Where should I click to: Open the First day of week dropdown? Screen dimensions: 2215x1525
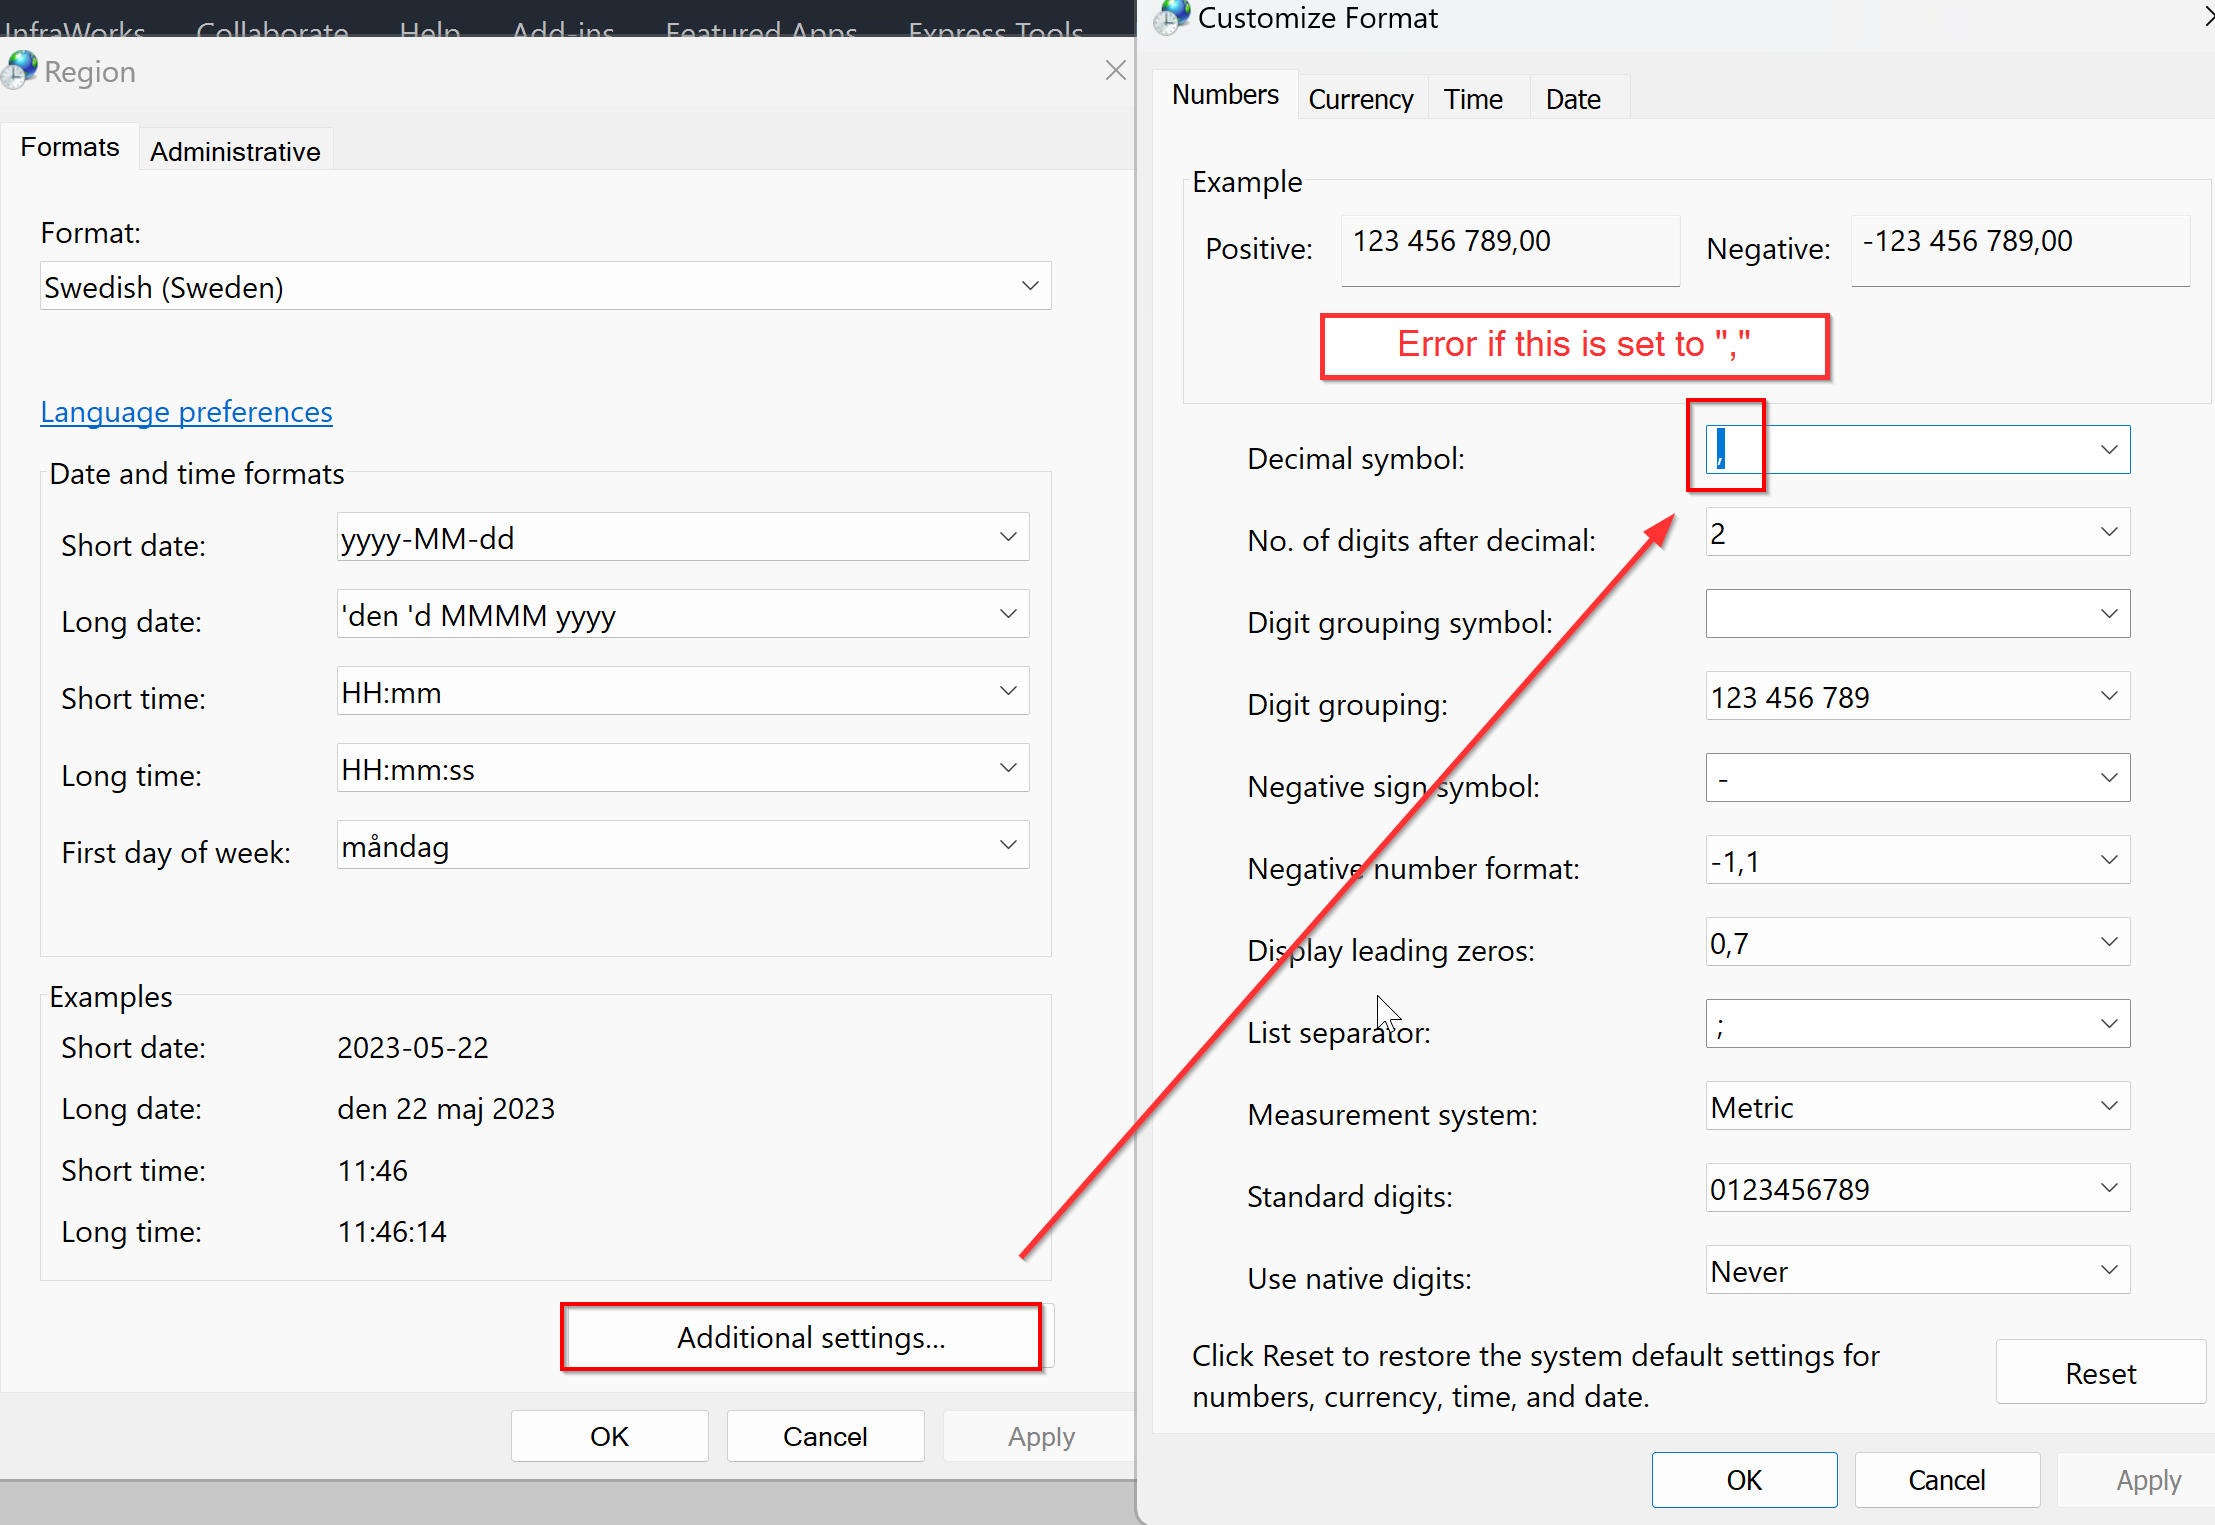[1008, 845]
